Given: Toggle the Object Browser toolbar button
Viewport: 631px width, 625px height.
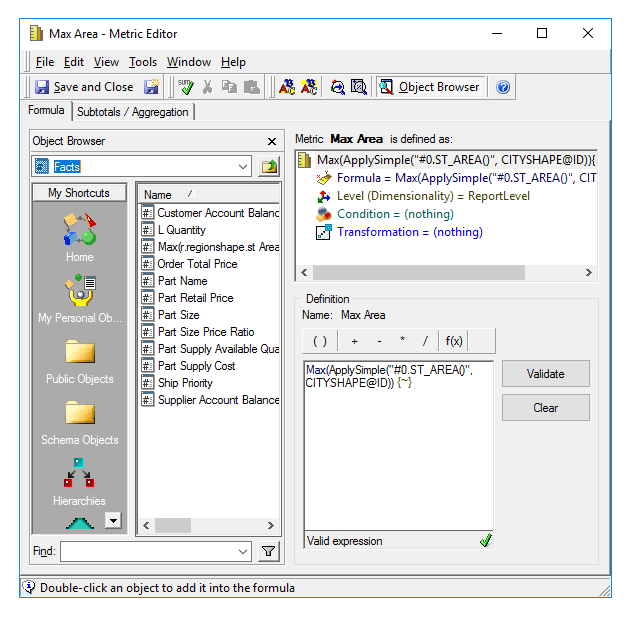Looking at the screenshot, I should (x=431, y=87).
